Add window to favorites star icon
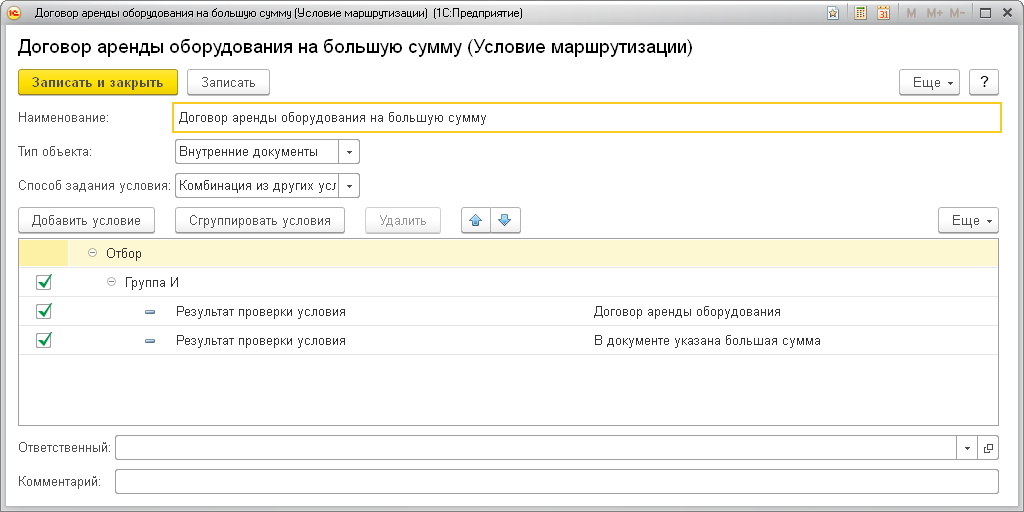 (833, 13)
